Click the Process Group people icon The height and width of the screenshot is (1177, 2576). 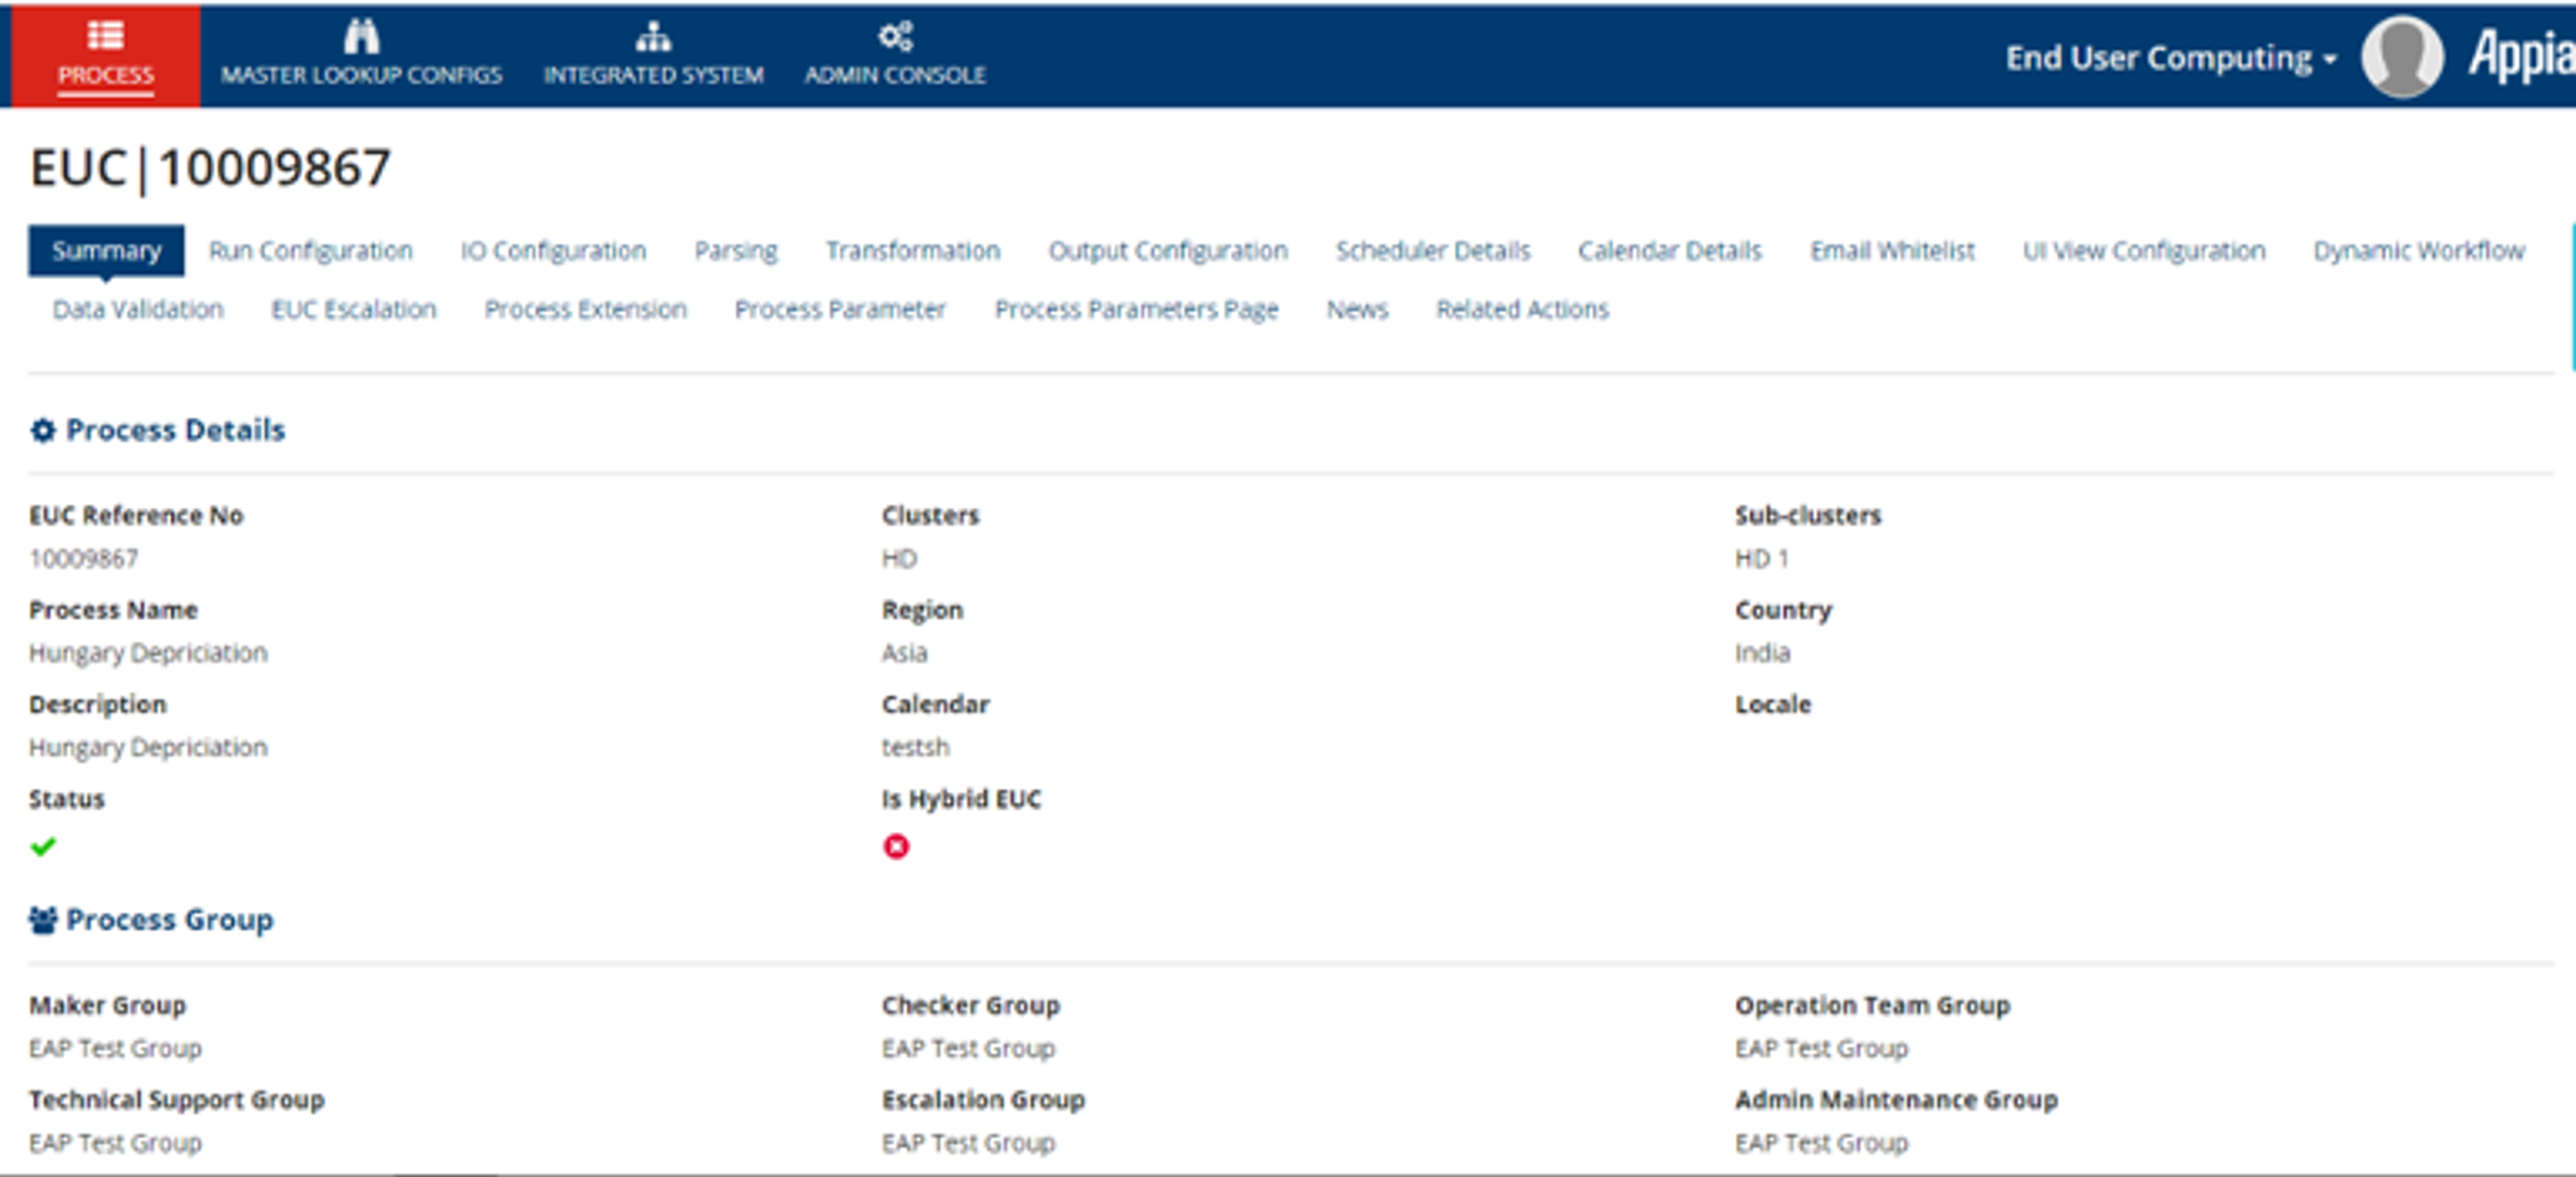(x=43, y=920)
